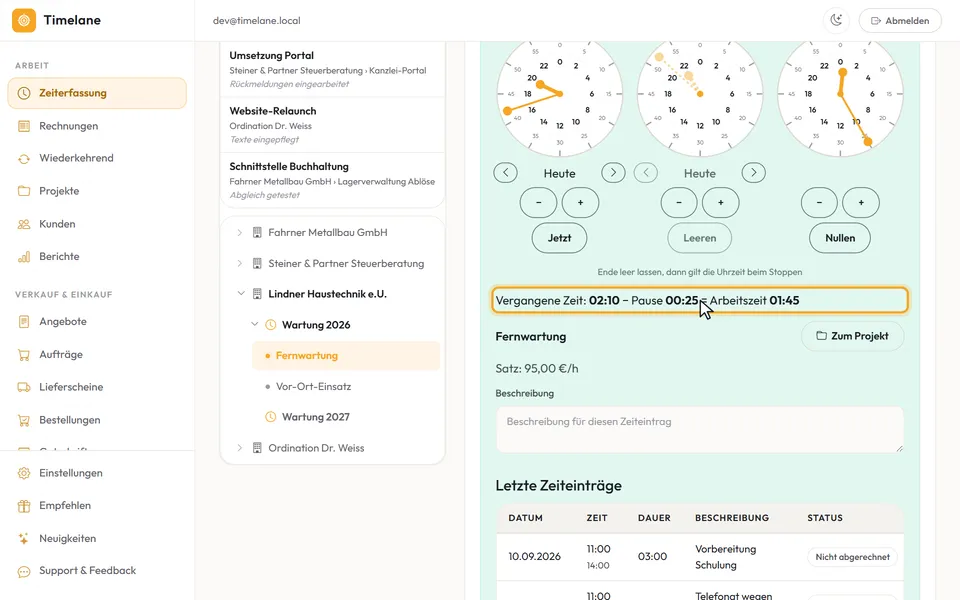Click the Lieferscheine truck icon
960x600 pixels.
(x=24, y=387)
